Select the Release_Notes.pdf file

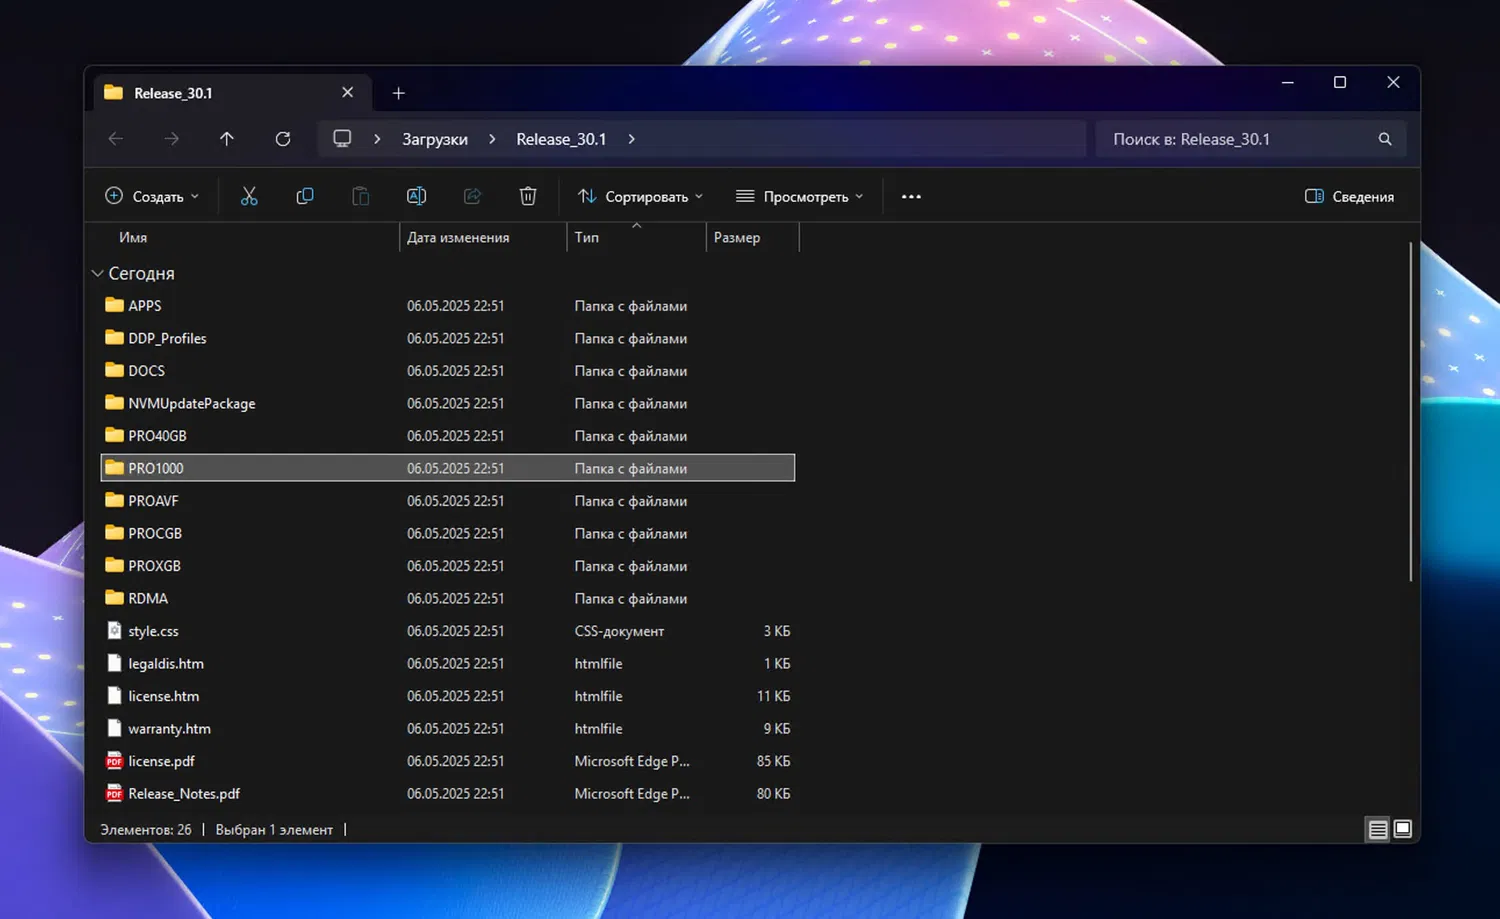pos(184,793)
